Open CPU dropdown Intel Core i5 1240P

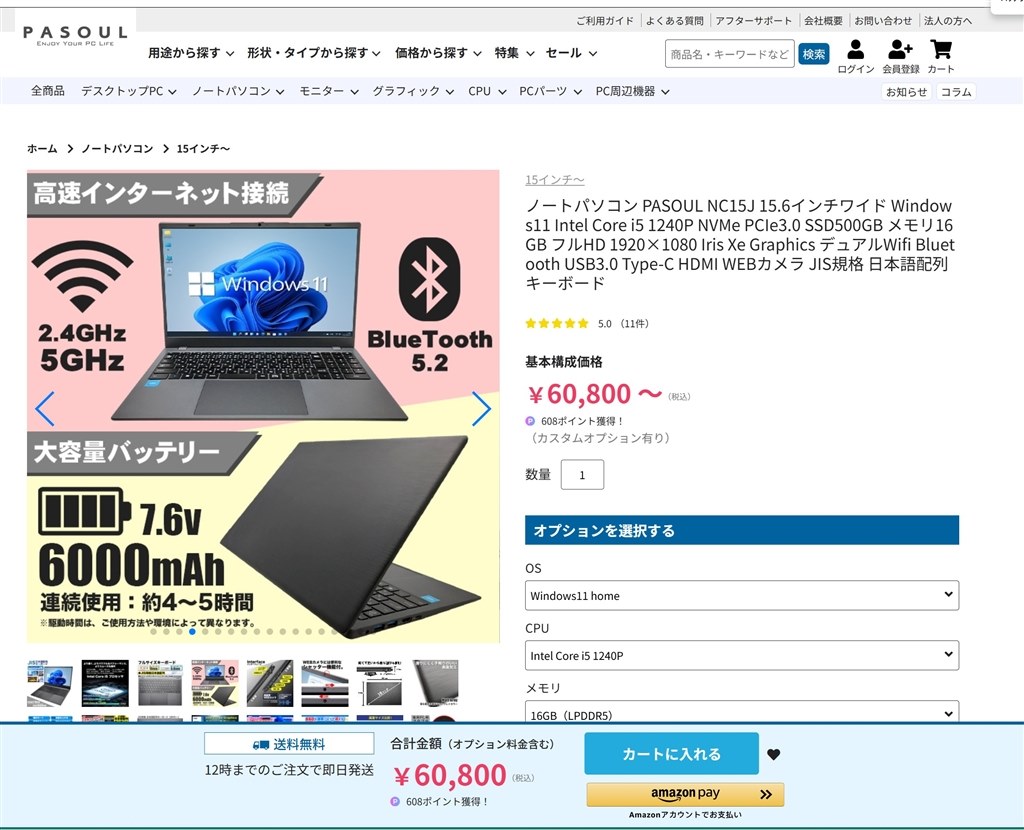[x=742, y=655]
